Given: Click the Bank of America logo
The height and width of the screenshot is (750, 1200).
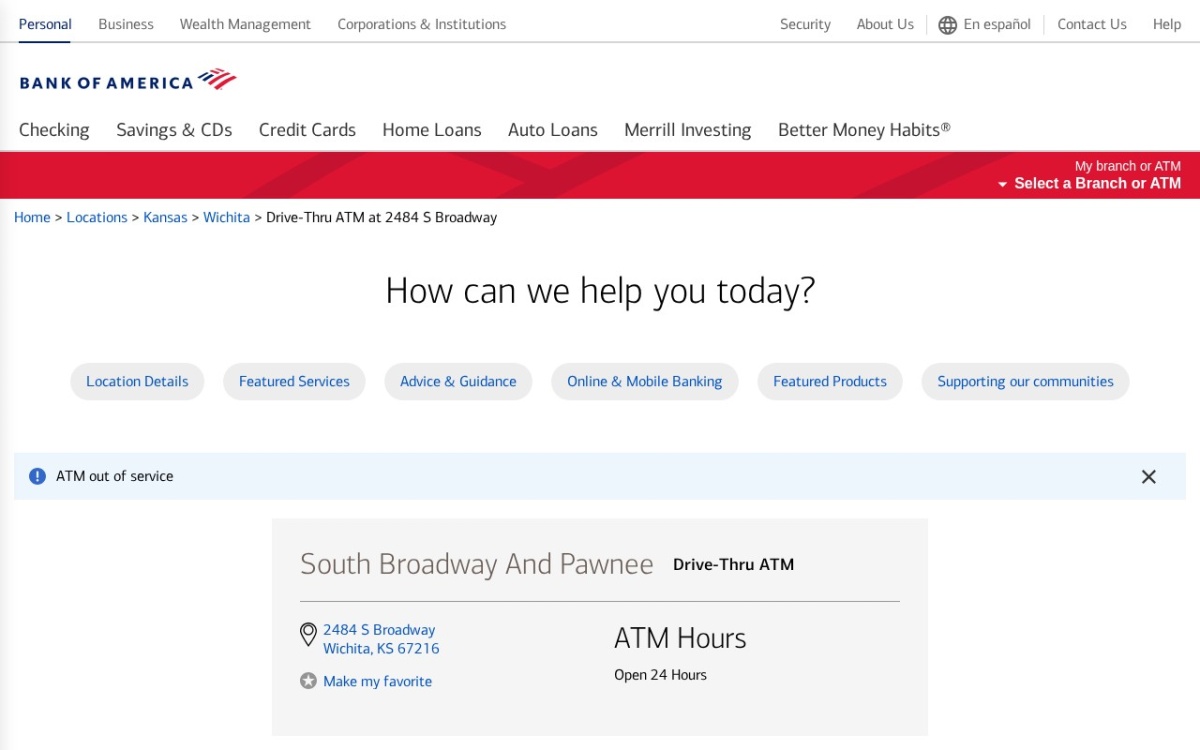Looking at the screenshot, I should point(127,80).
